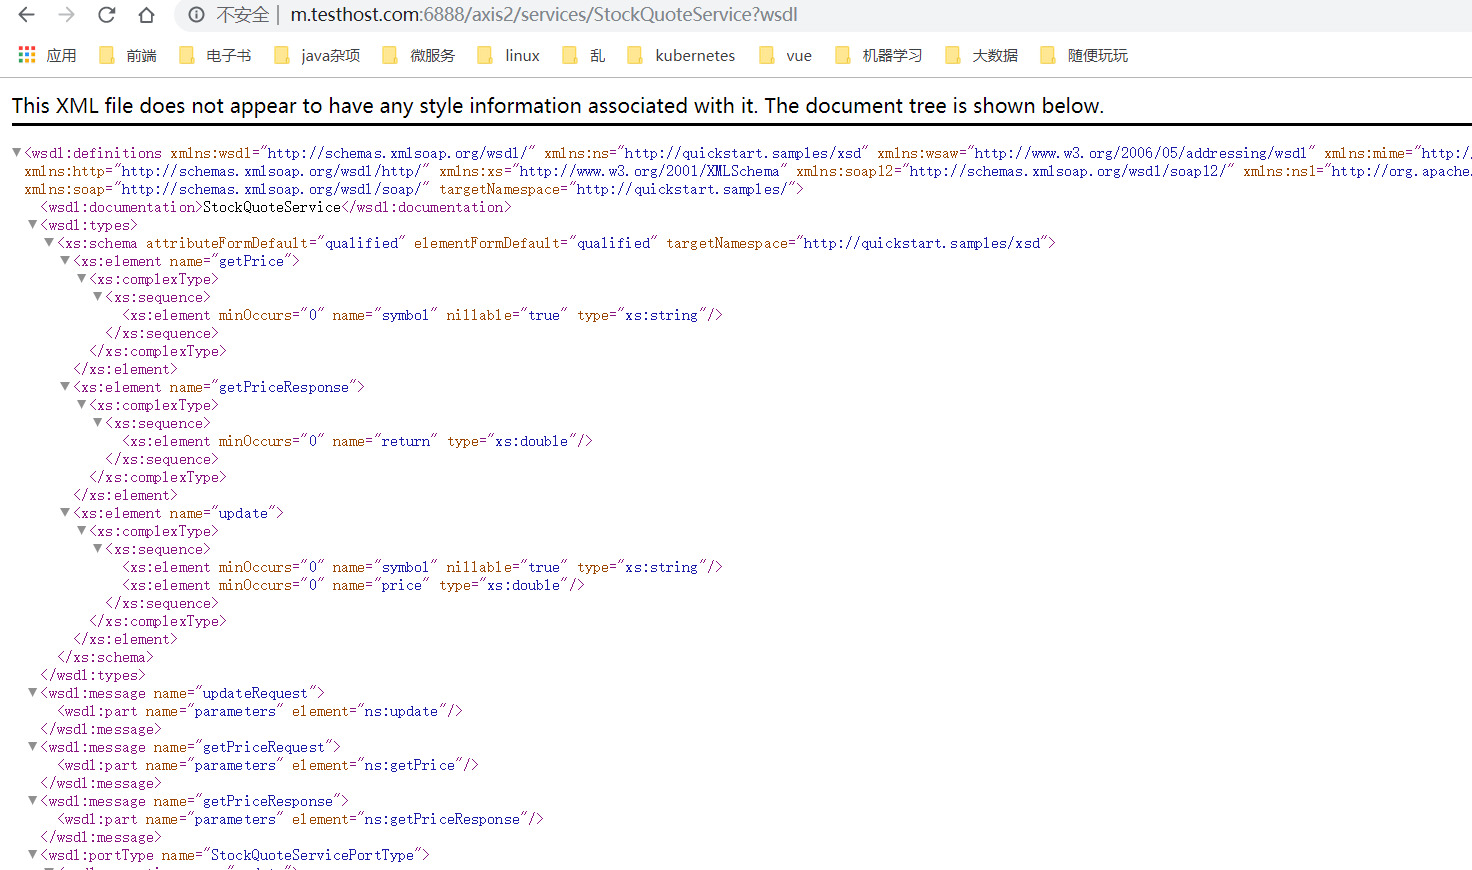Collapse the xs:schema node

(x=49, y=243)
